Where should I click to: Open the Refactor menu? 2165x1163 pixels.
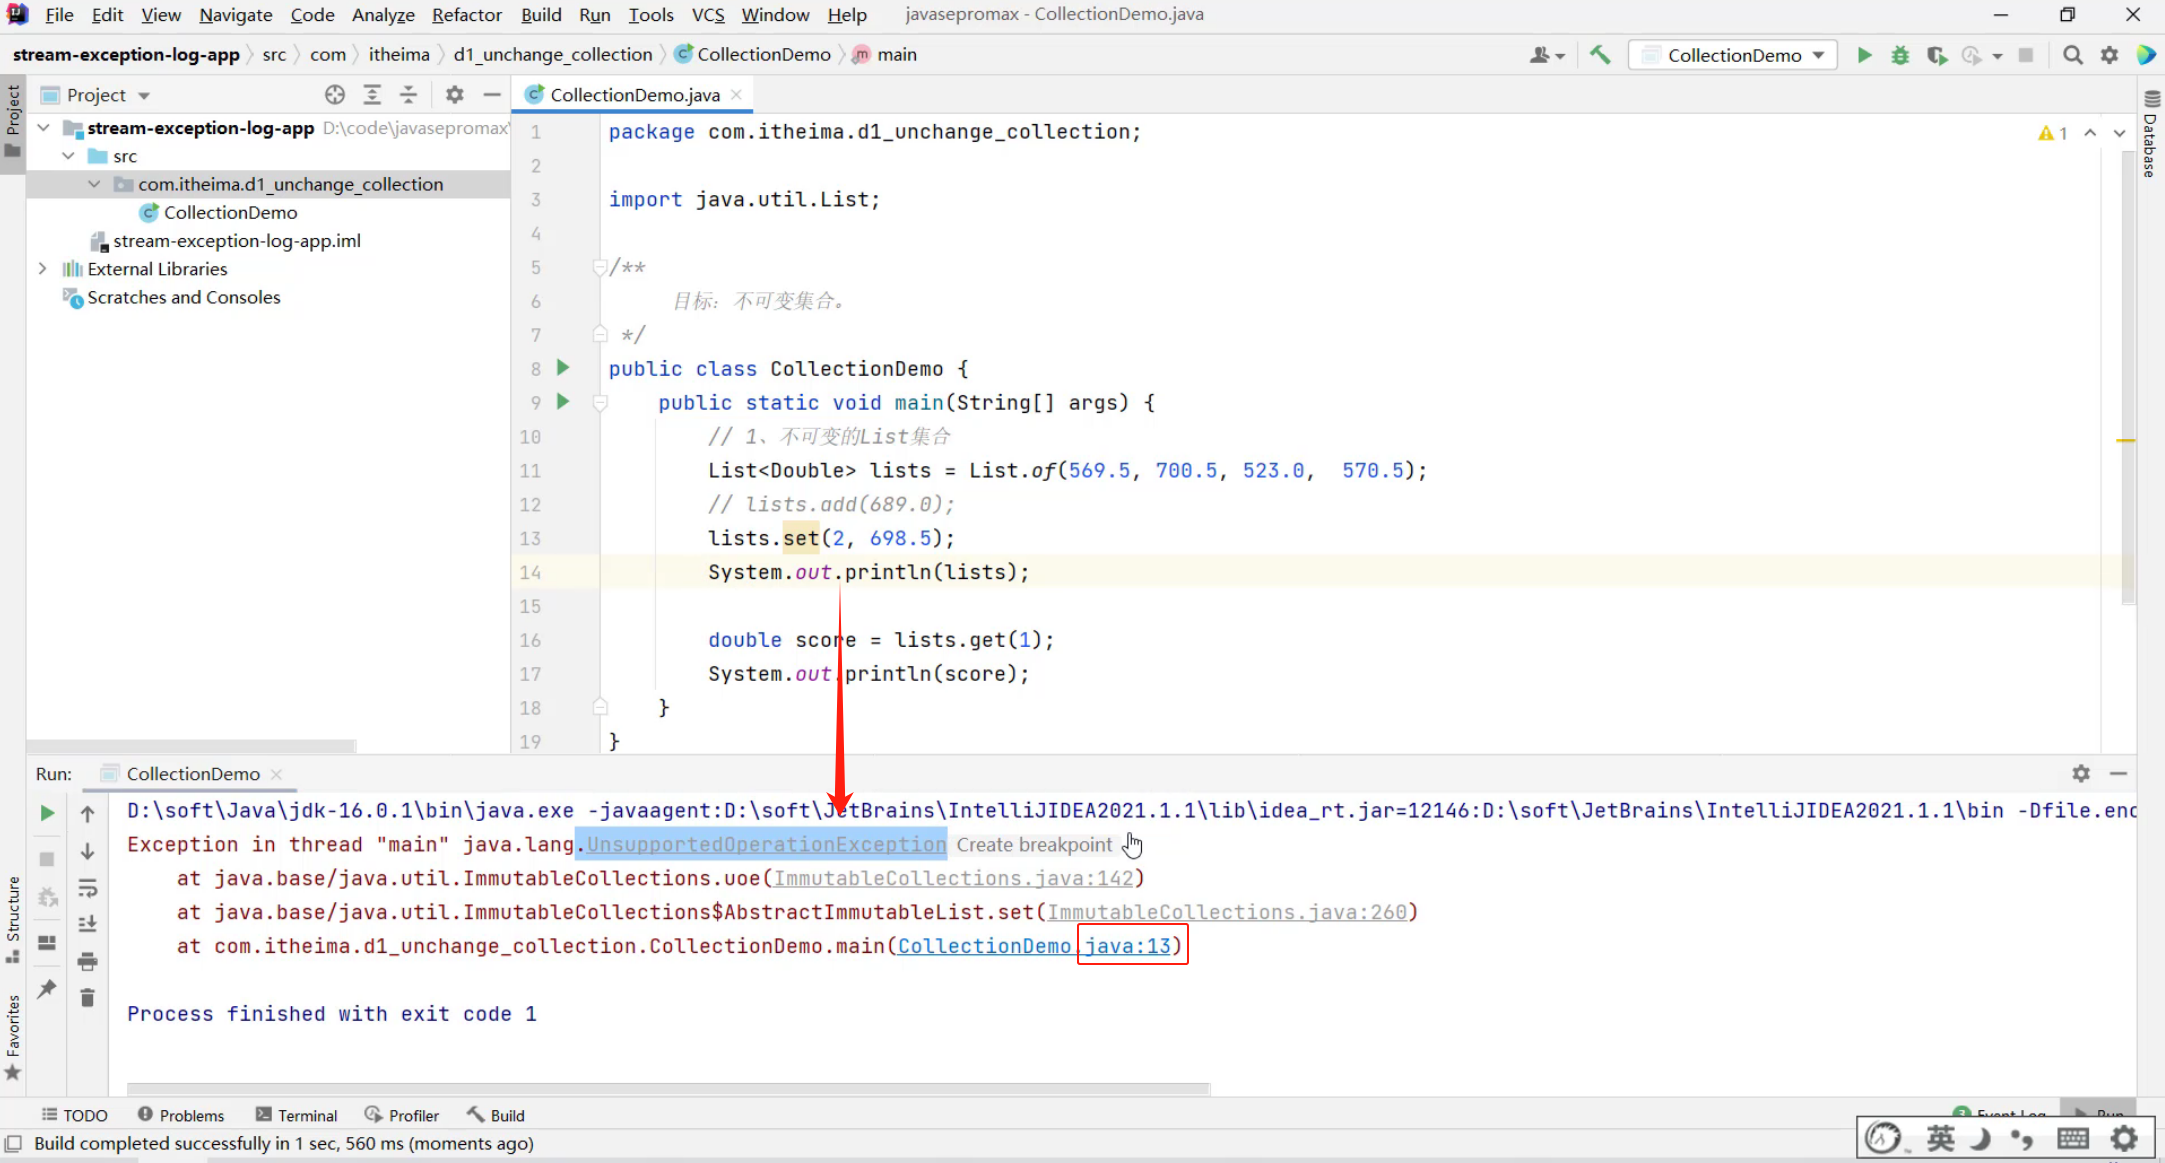click(x=466, y=15)
